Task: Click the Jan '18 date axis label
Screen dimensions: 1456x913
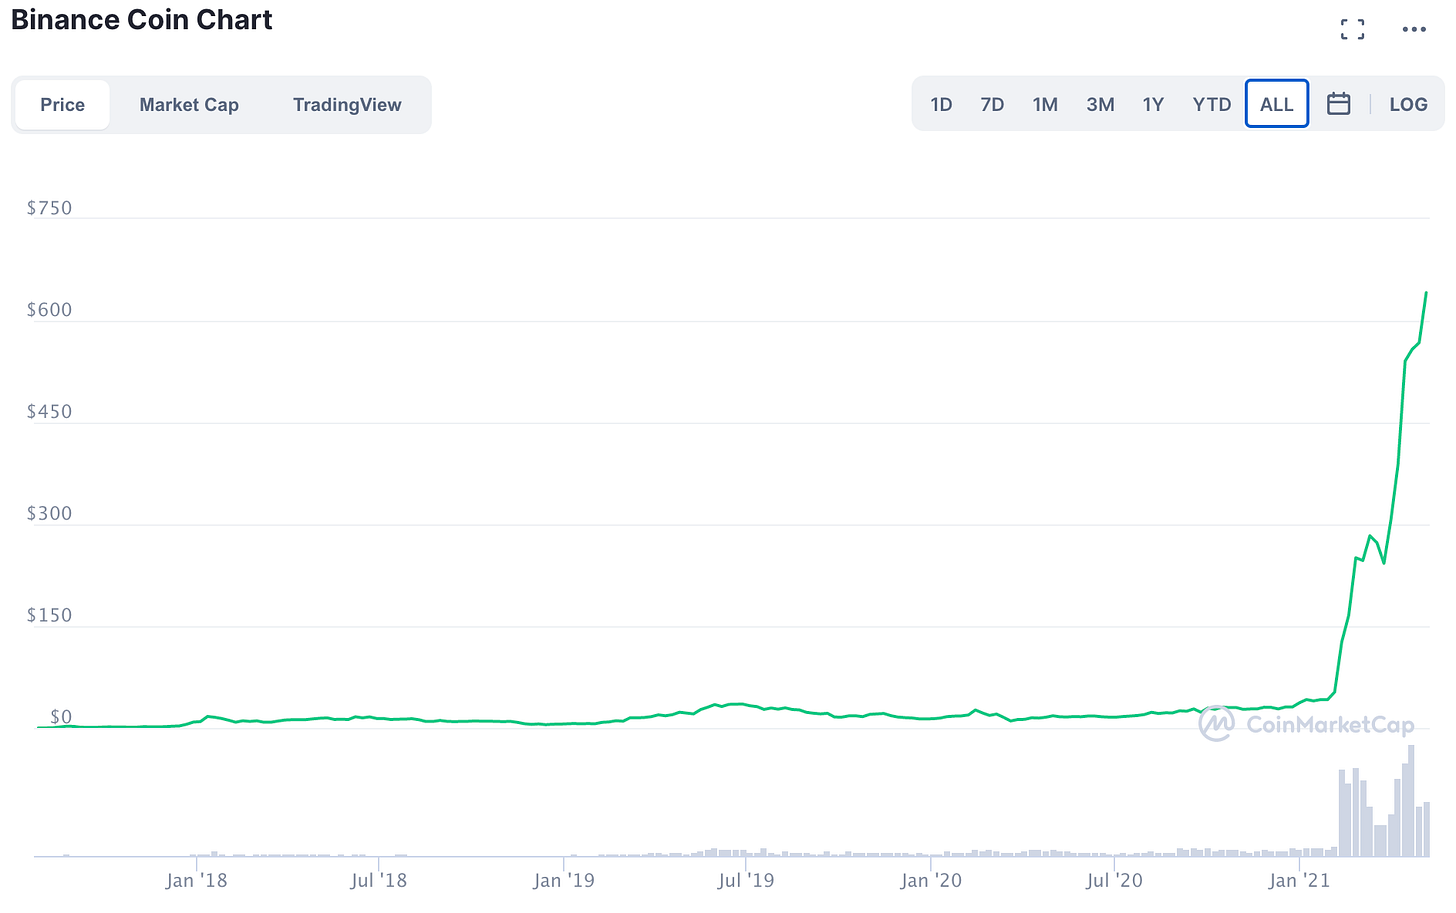Action: coord(196,880)
